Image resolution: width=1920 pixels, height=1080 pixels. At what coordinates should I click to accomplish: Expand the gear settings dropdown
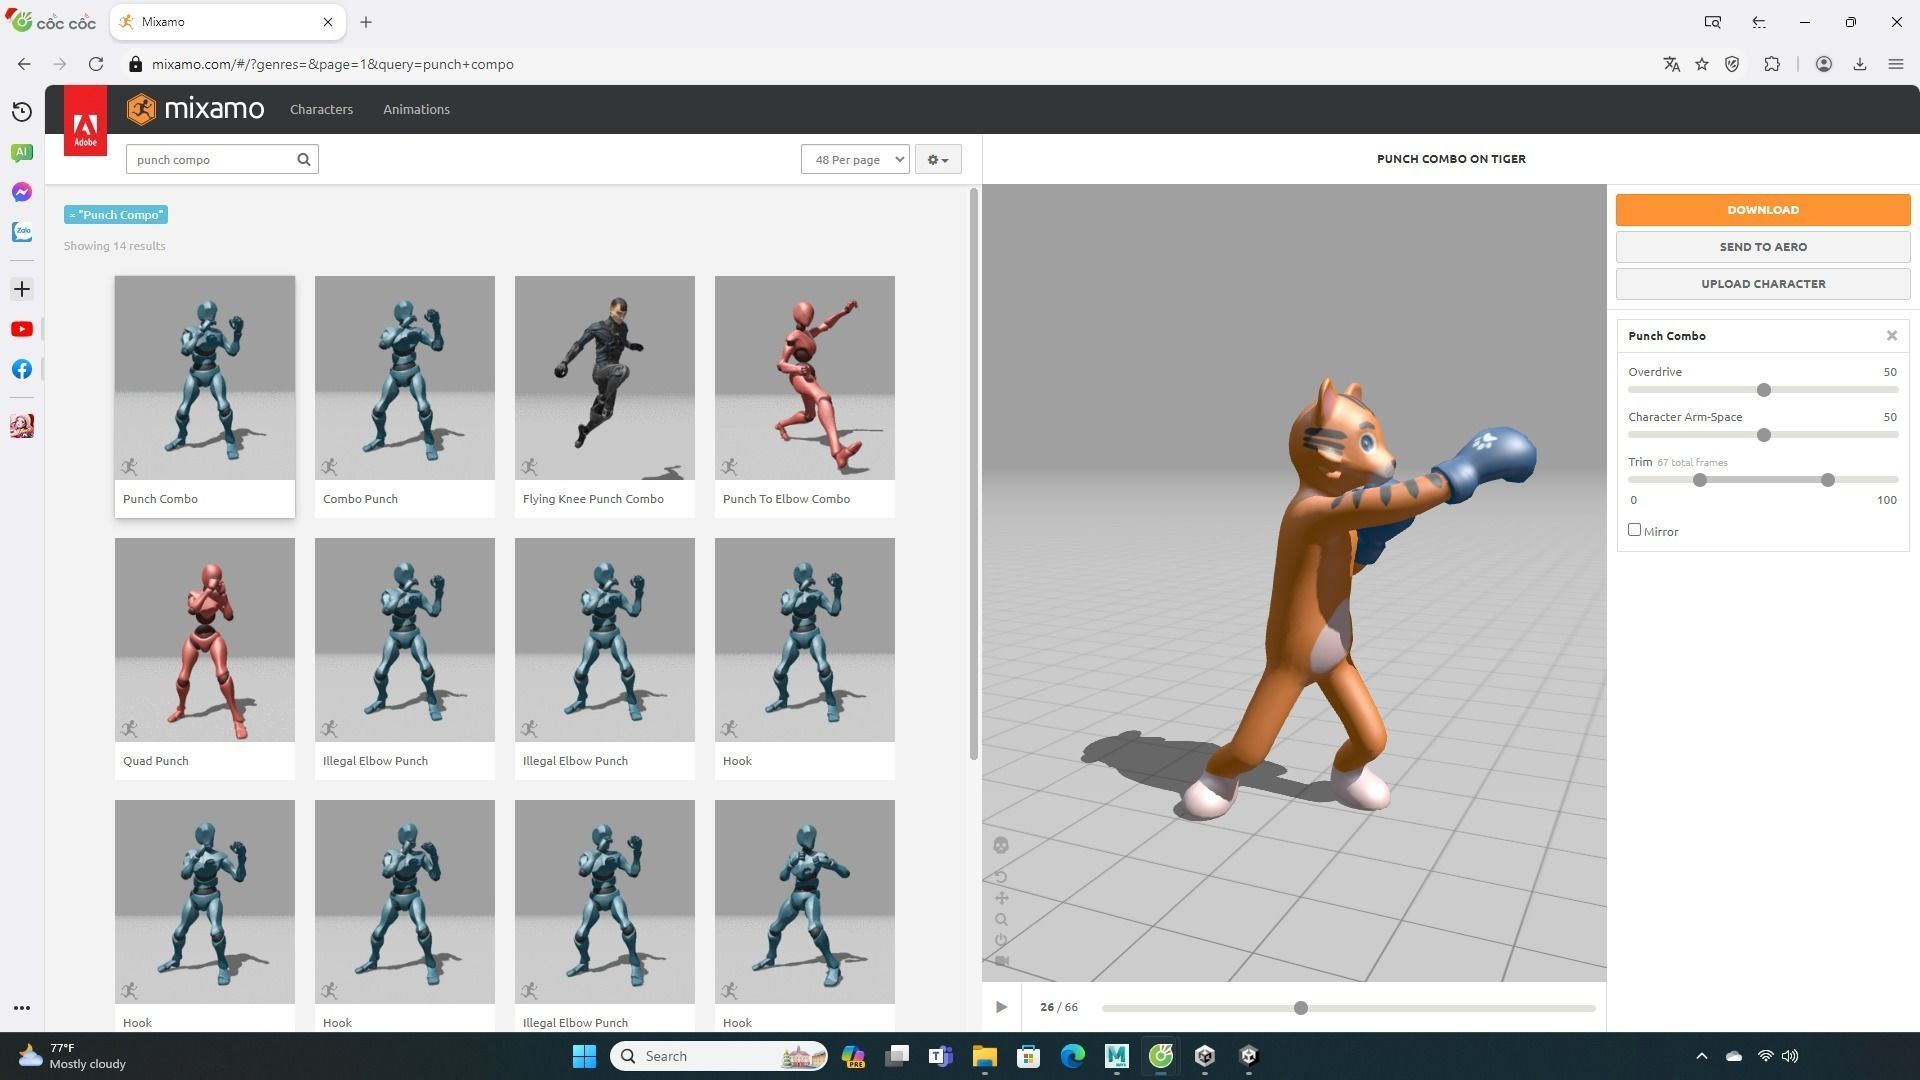[x=937, y=160]
